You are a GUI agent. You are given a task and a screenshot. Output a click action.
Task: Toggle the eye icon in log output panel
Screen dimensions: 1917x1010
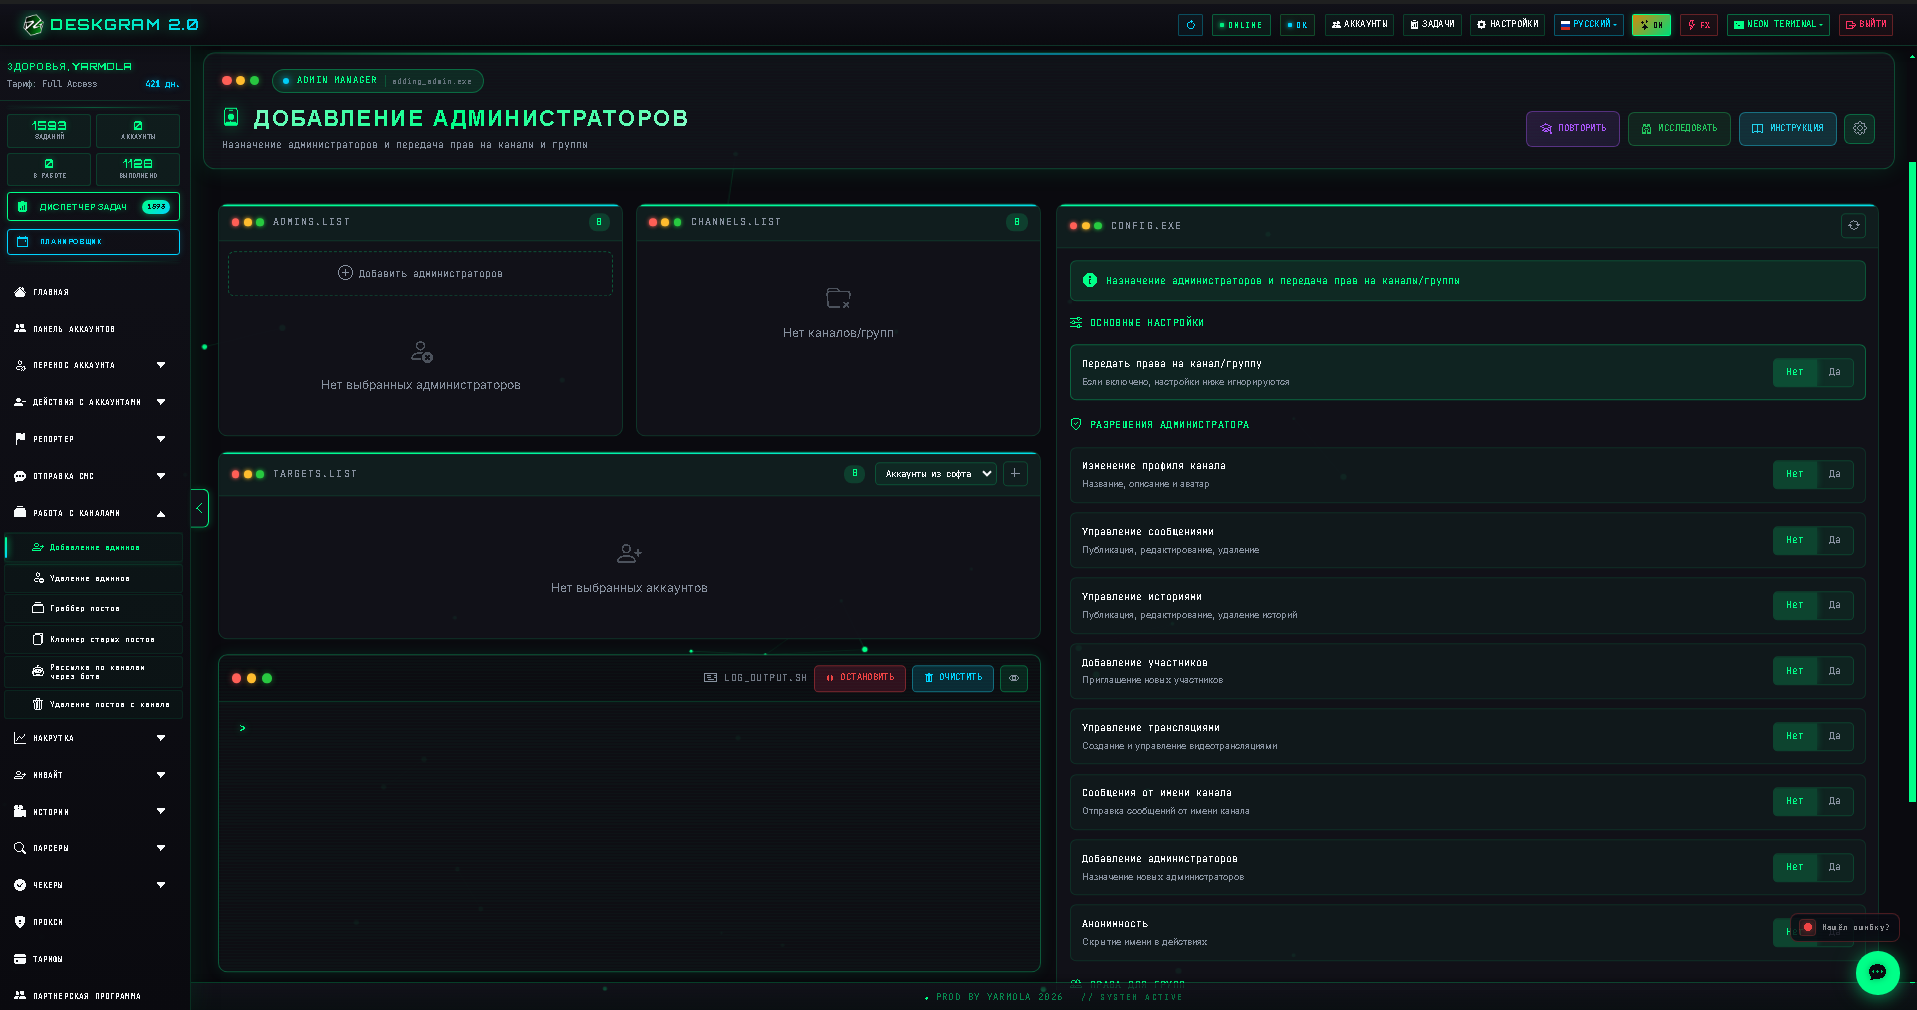tap(1014, 678)
